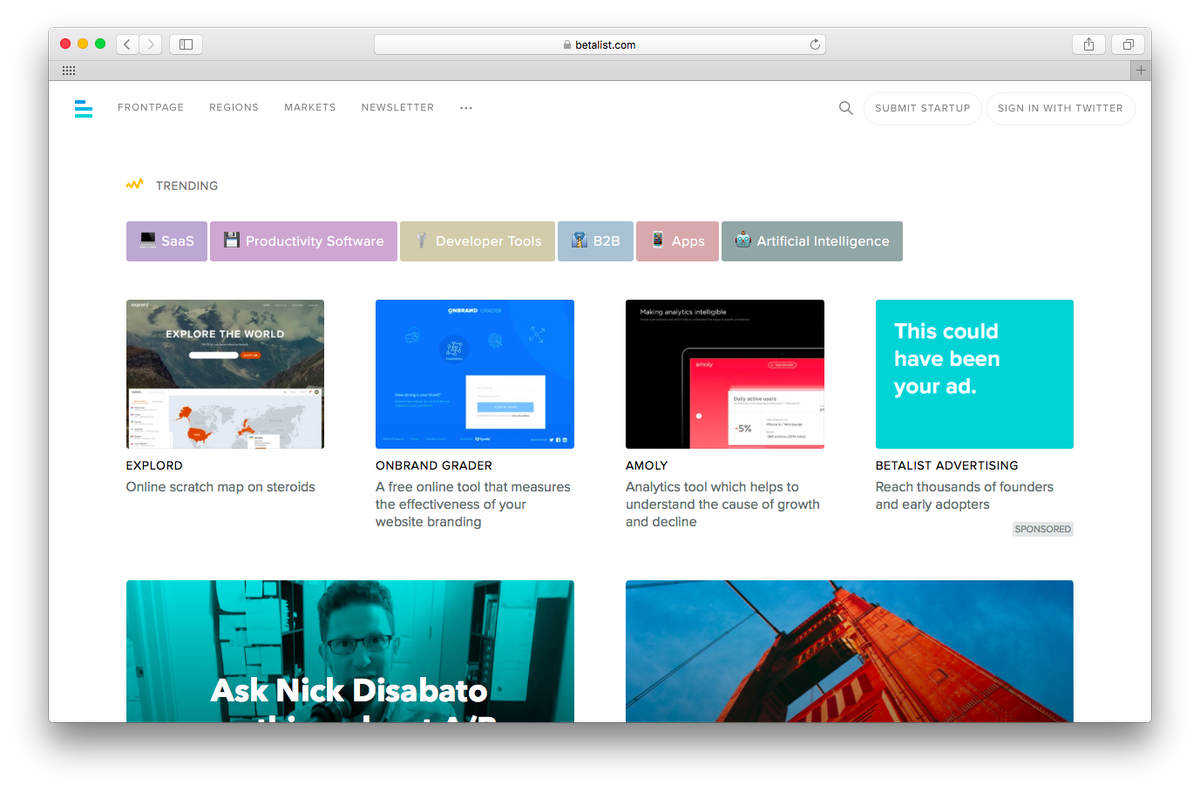
Task: Select the B2B trending tag
Action: 595,241
